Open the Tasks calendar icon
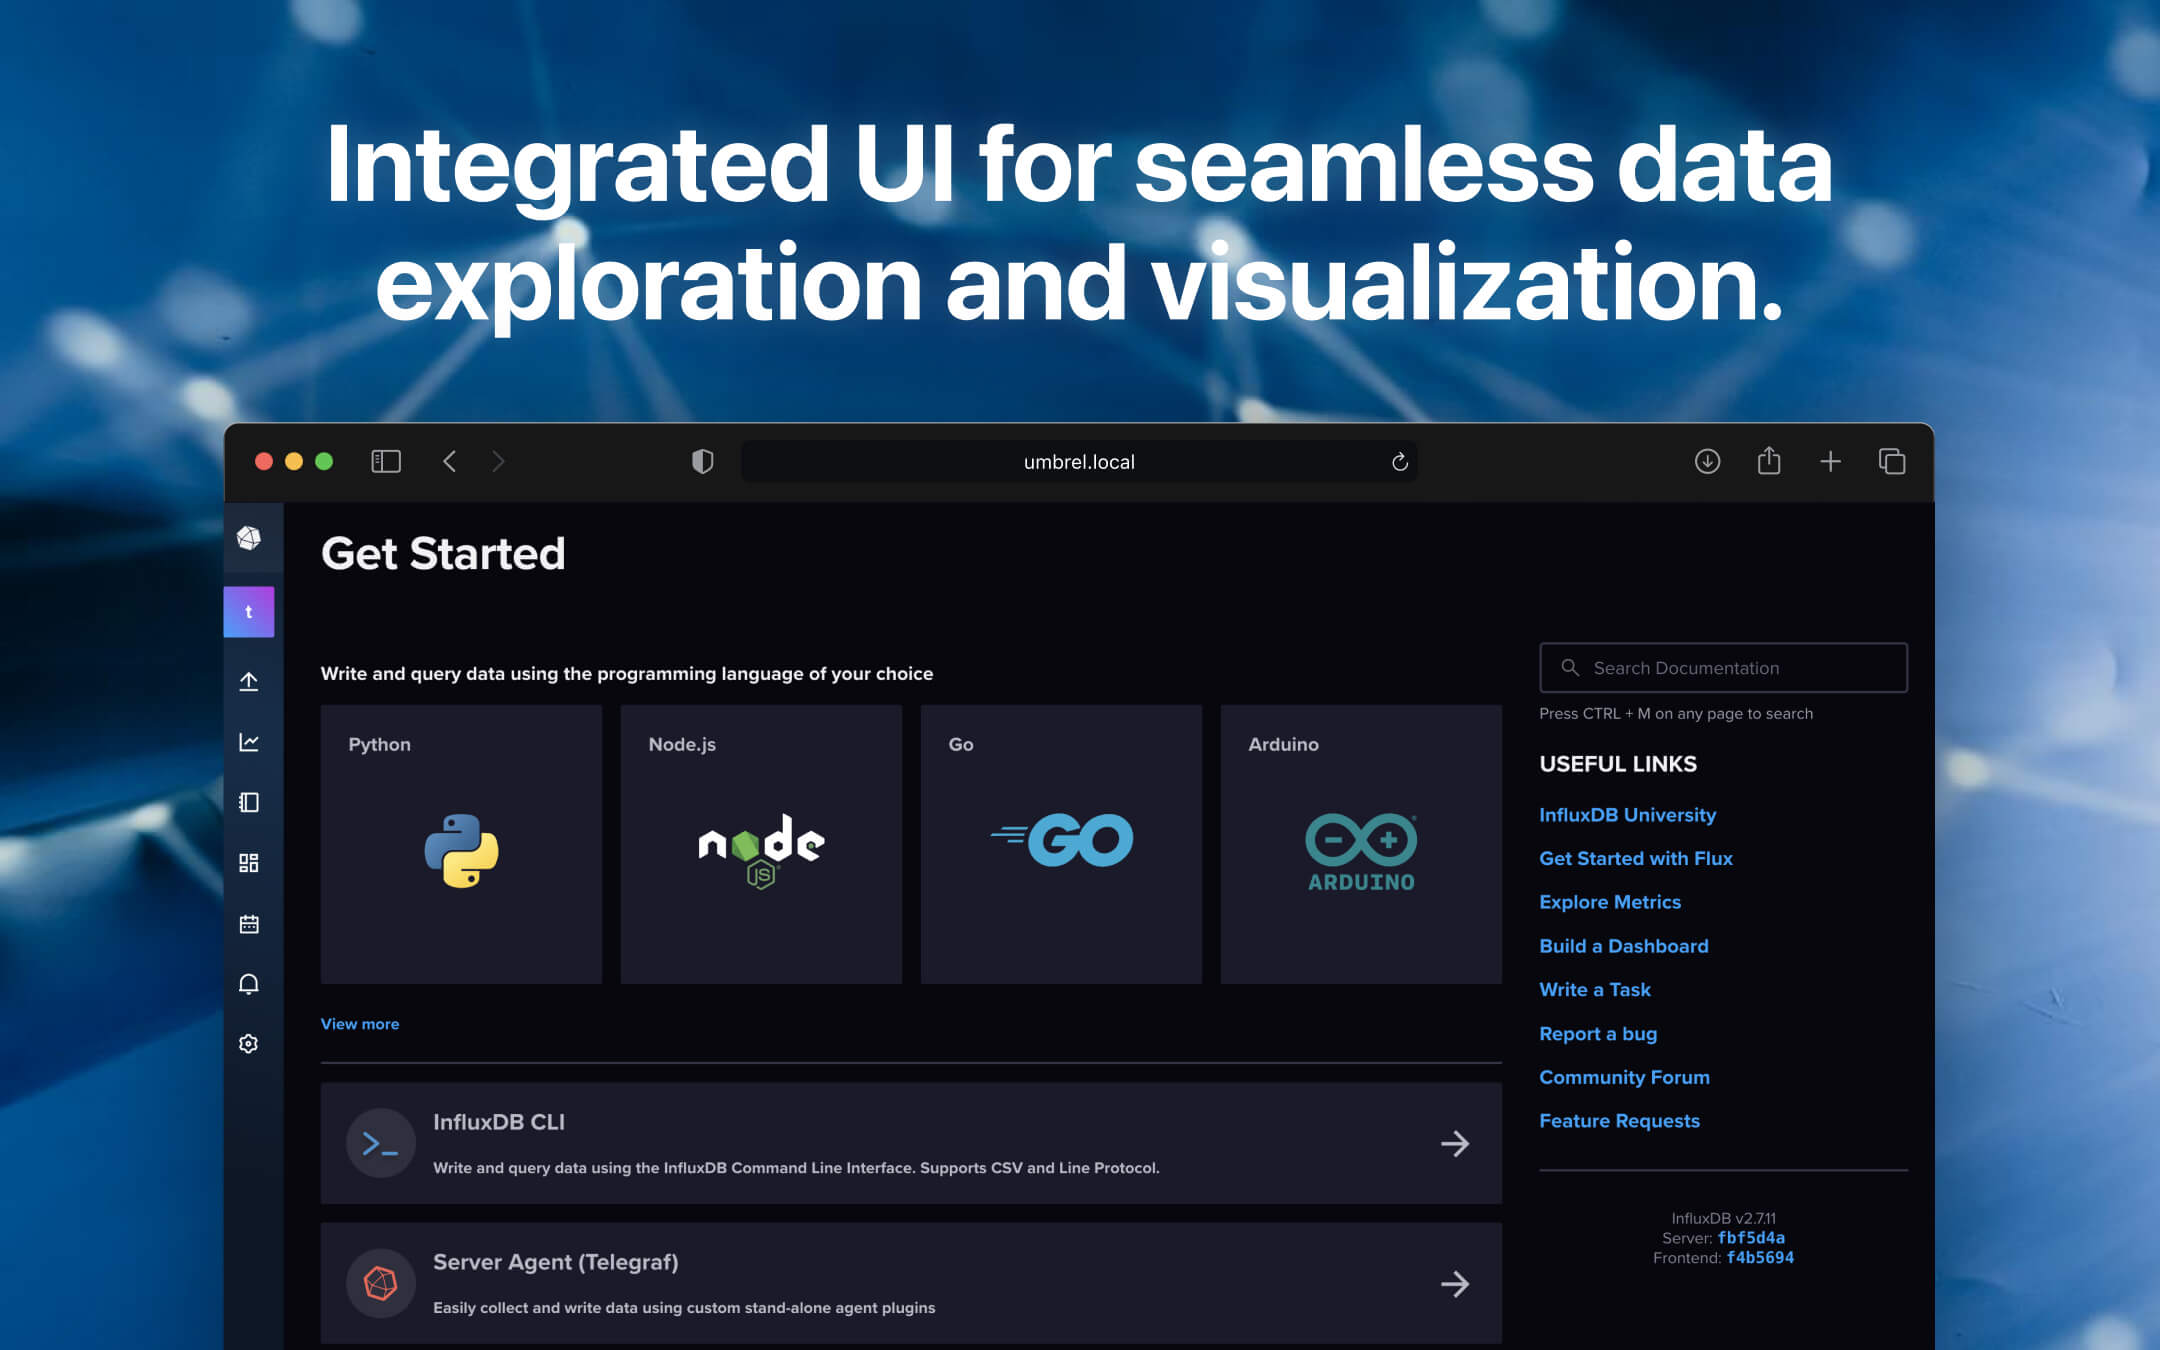The image size is (2160, 1350). pyautogui.click(x=249, y=923)
